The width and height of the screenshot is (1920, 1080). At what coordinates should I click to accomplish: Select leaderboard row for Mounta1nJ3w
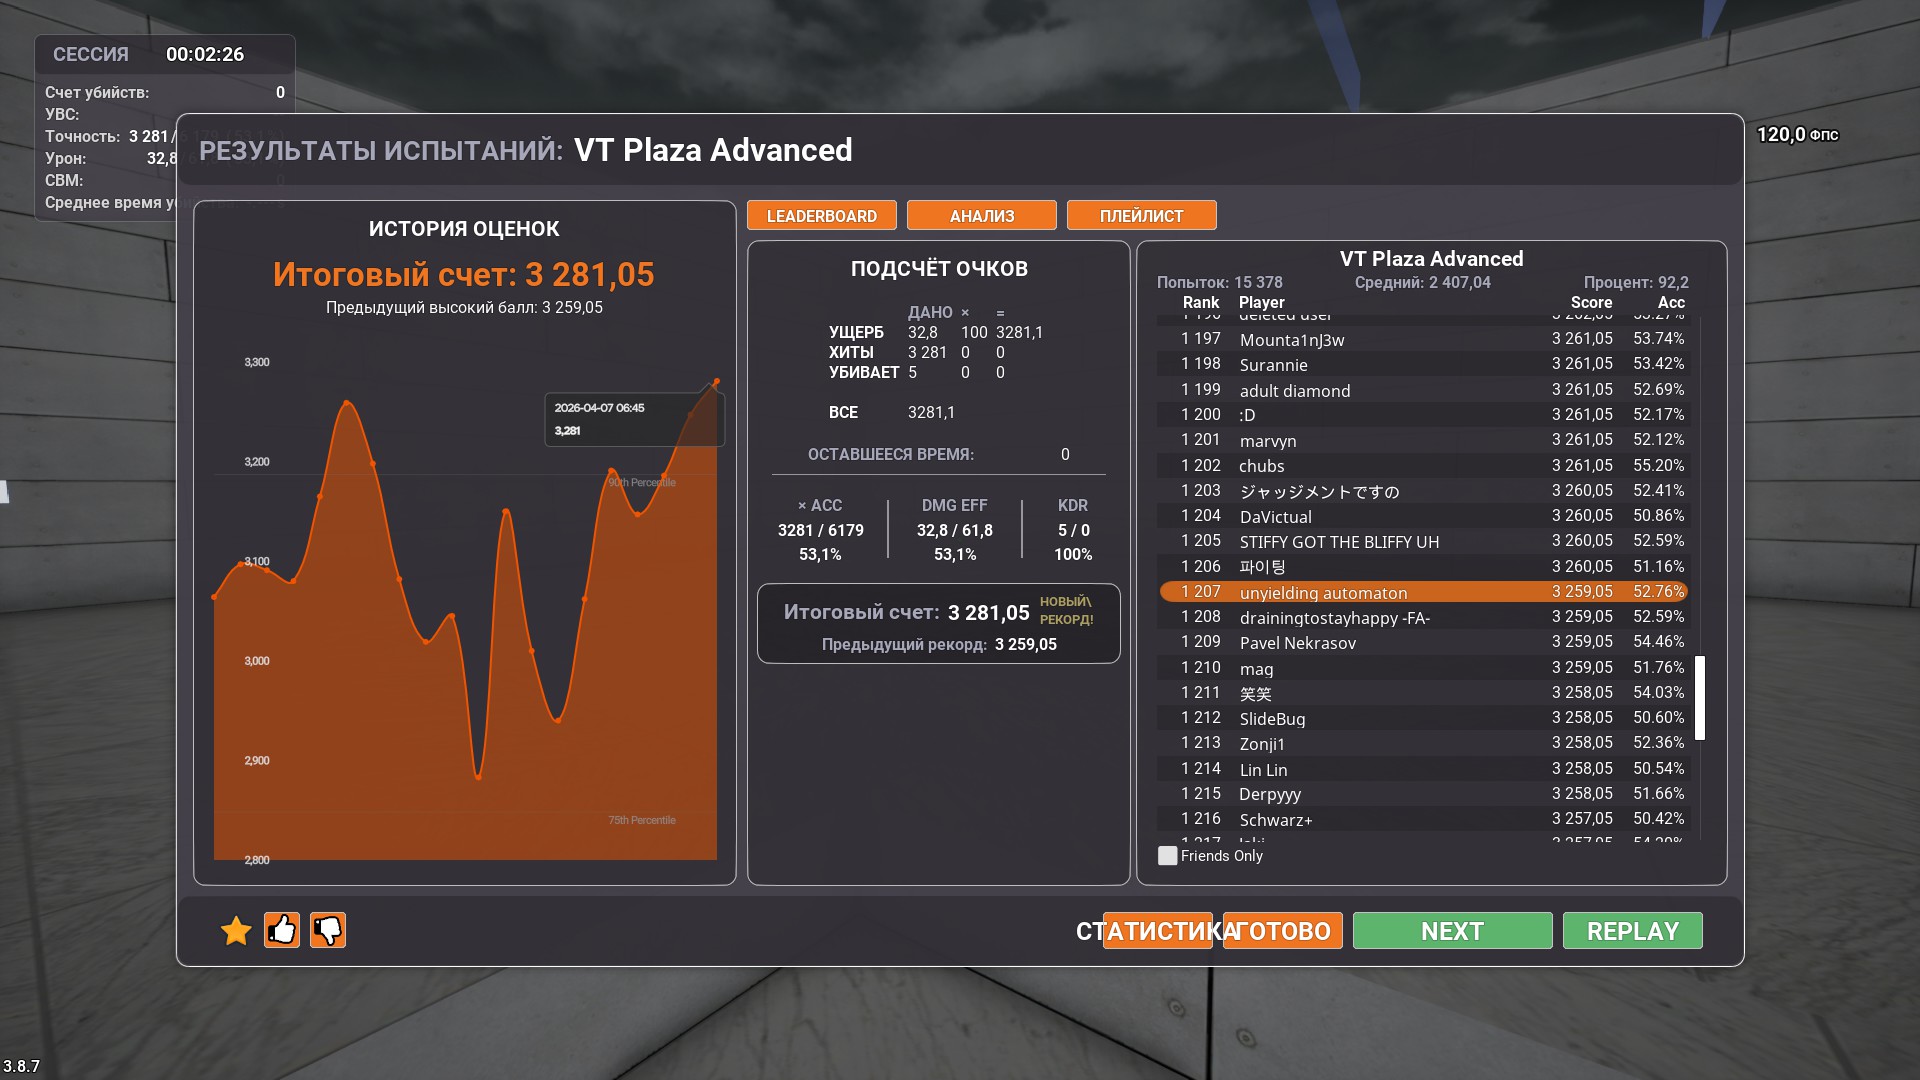click(1291, 340)
